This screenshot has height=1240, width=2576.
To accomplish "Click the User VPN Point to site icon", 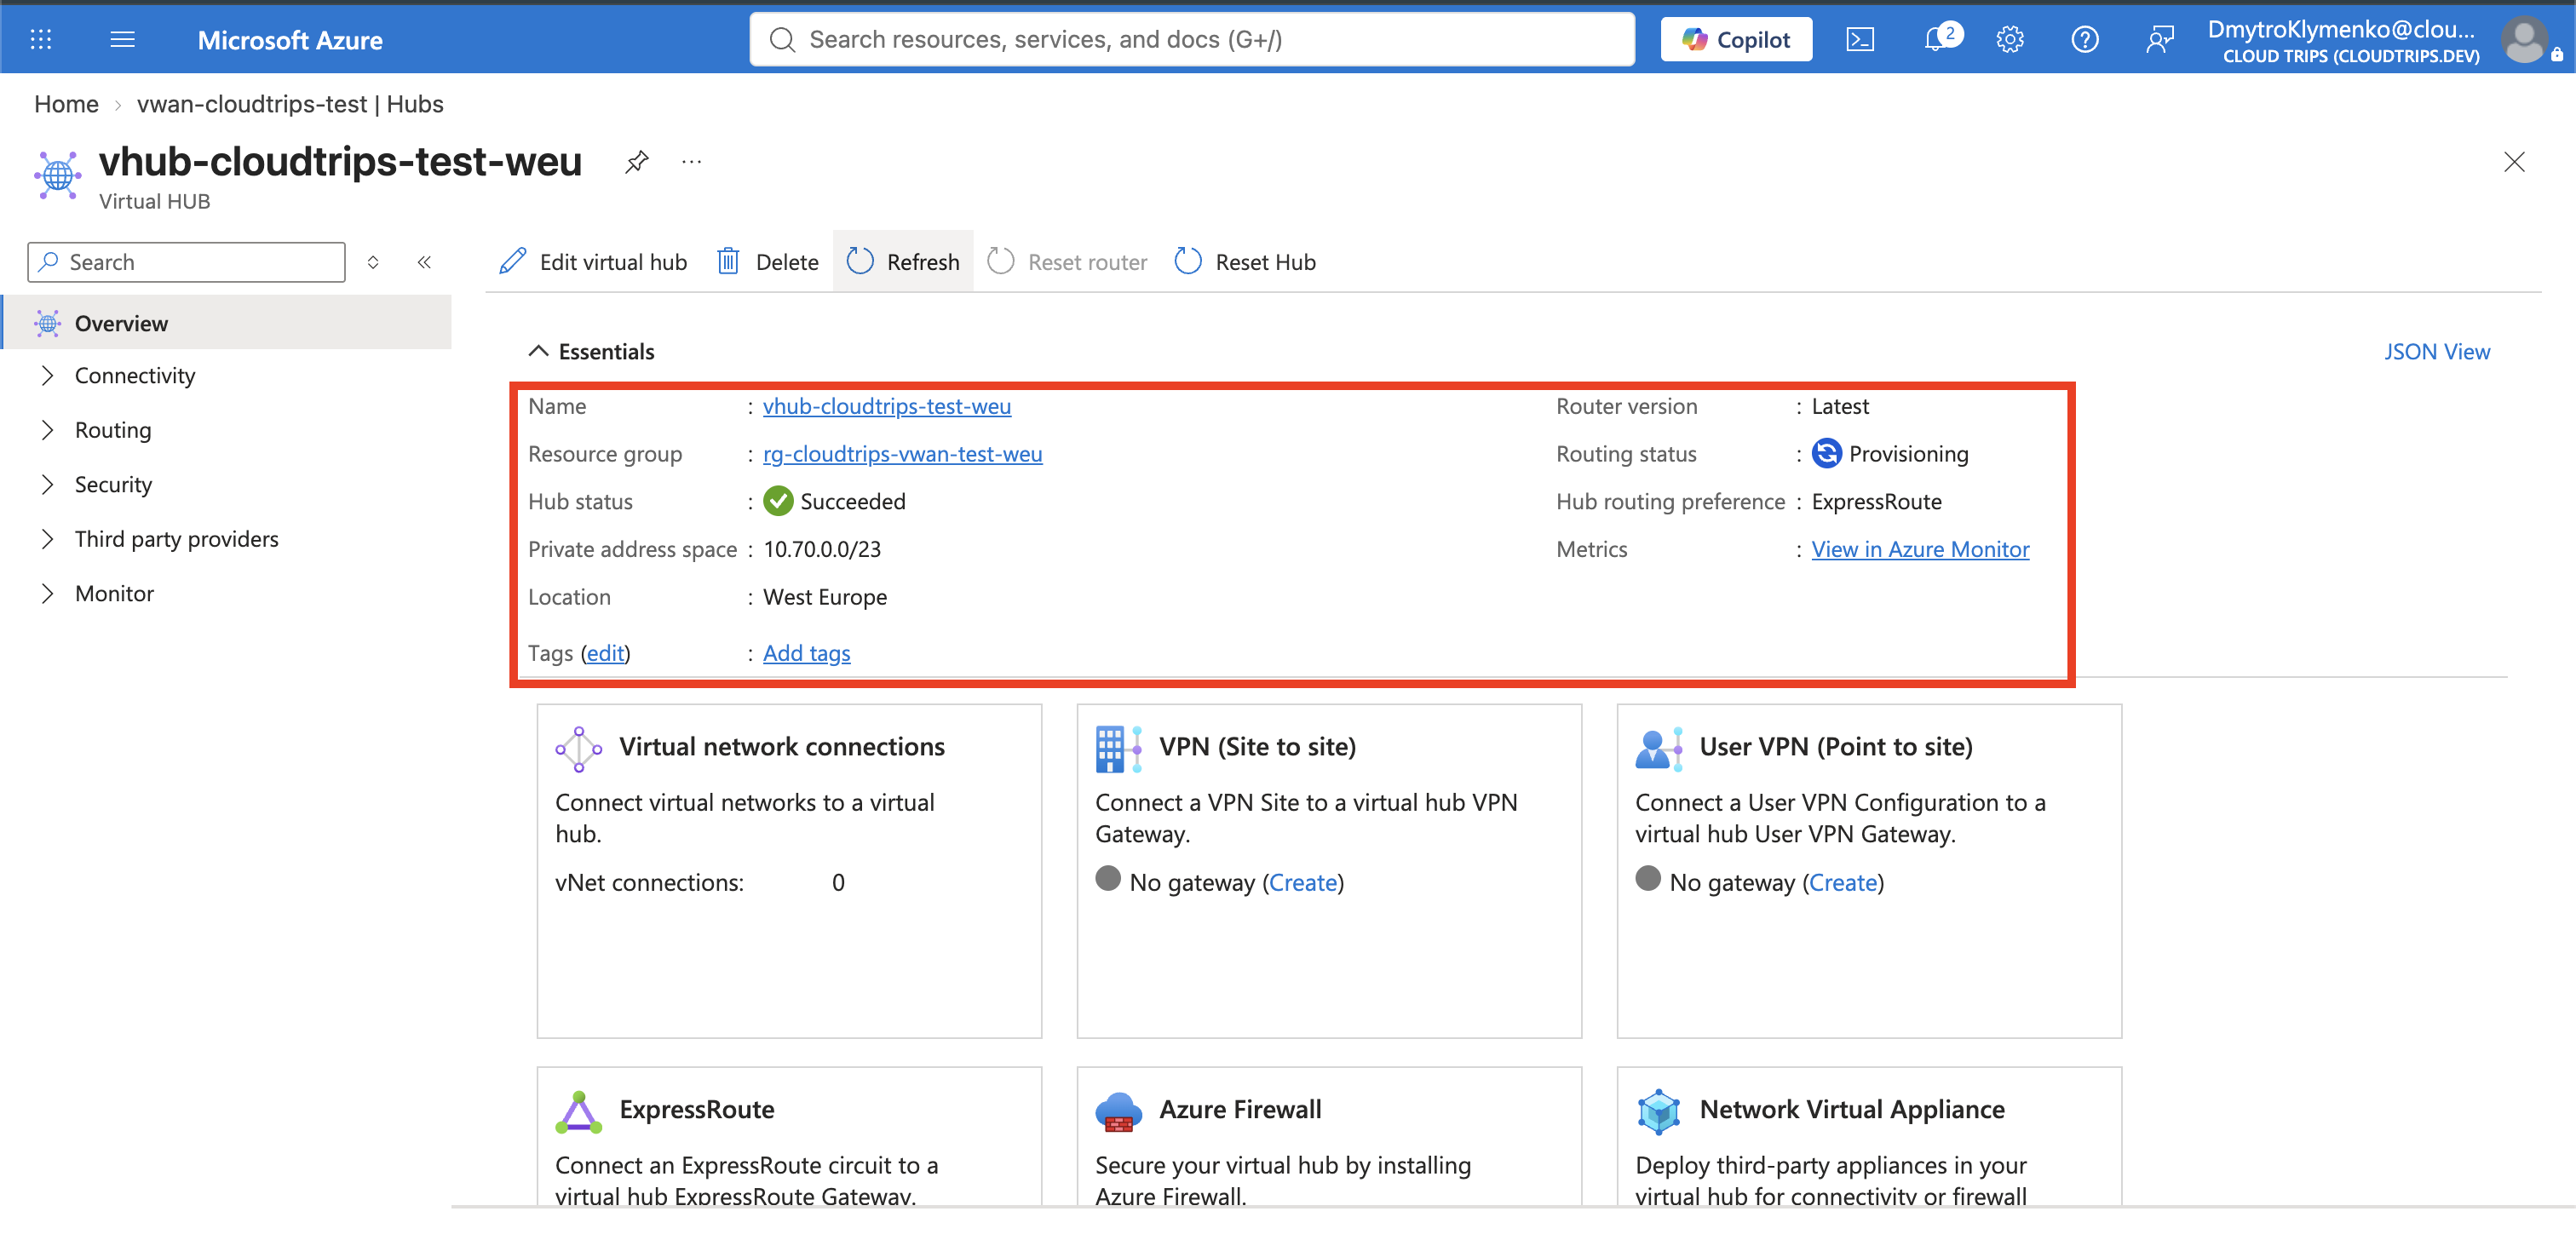I will [x=1658, y=749].
